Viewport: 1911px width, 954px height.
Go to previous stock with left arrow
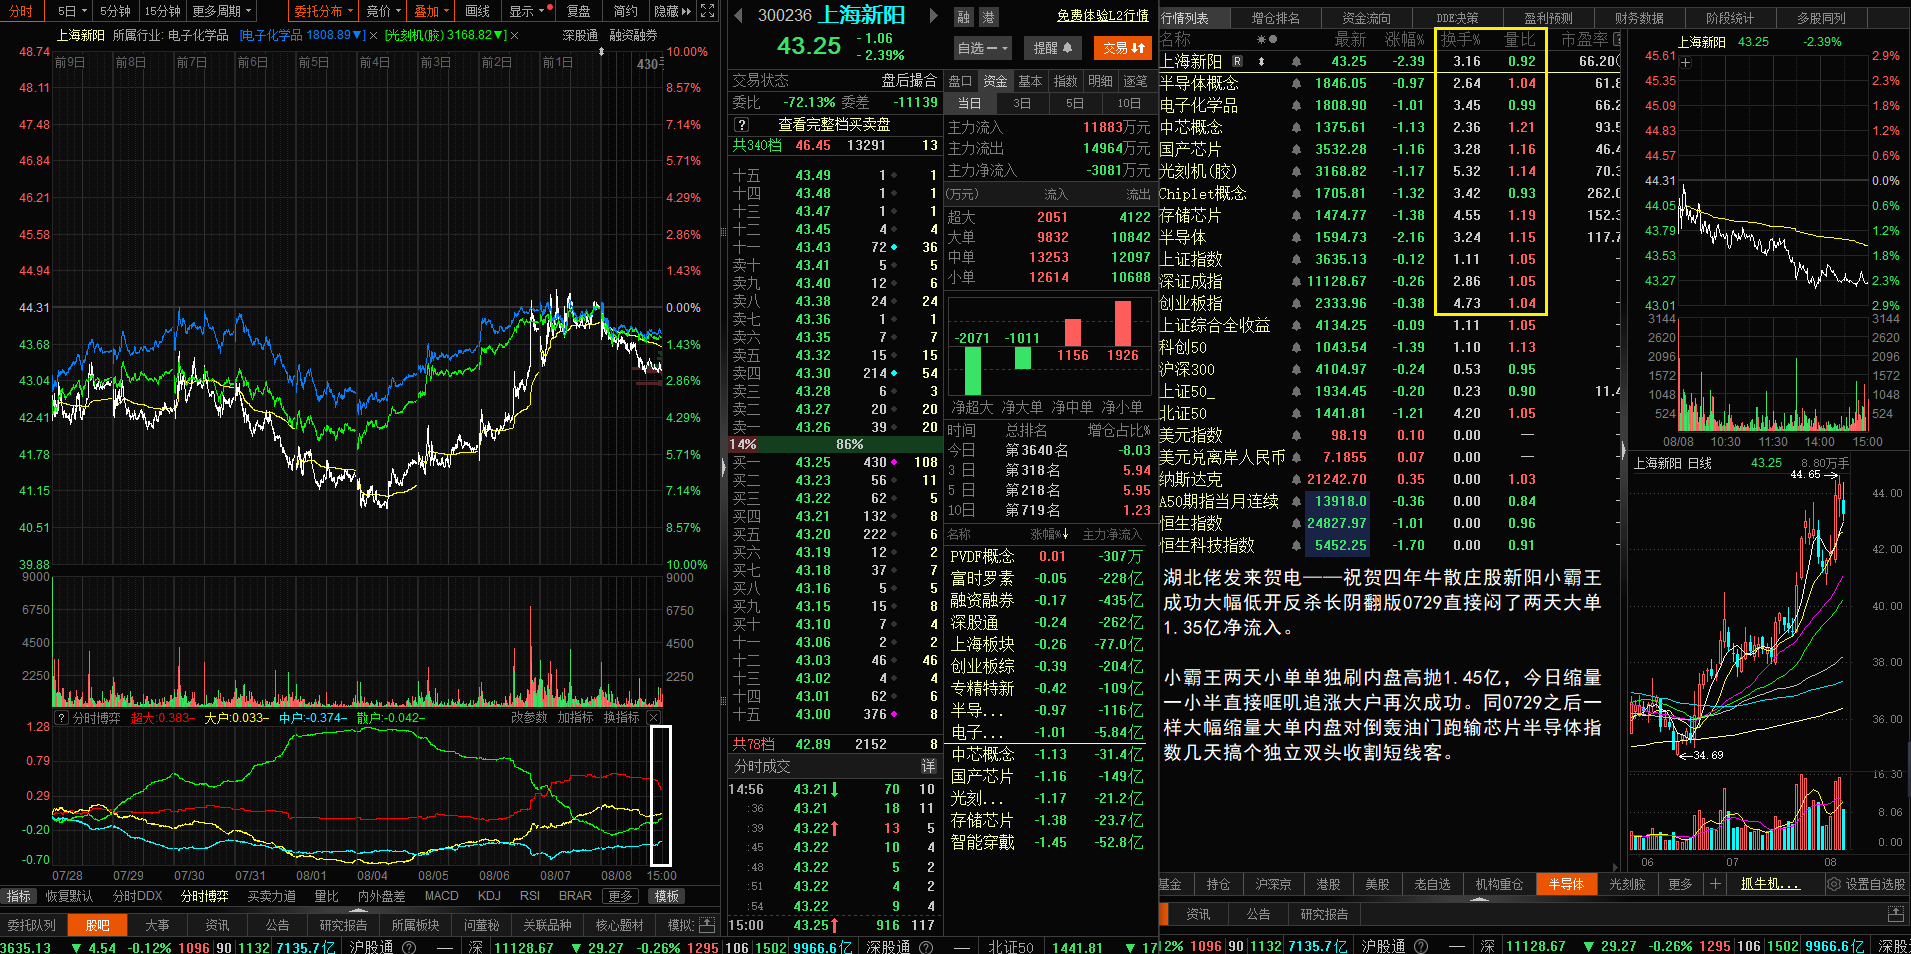(x=738, y=16)
